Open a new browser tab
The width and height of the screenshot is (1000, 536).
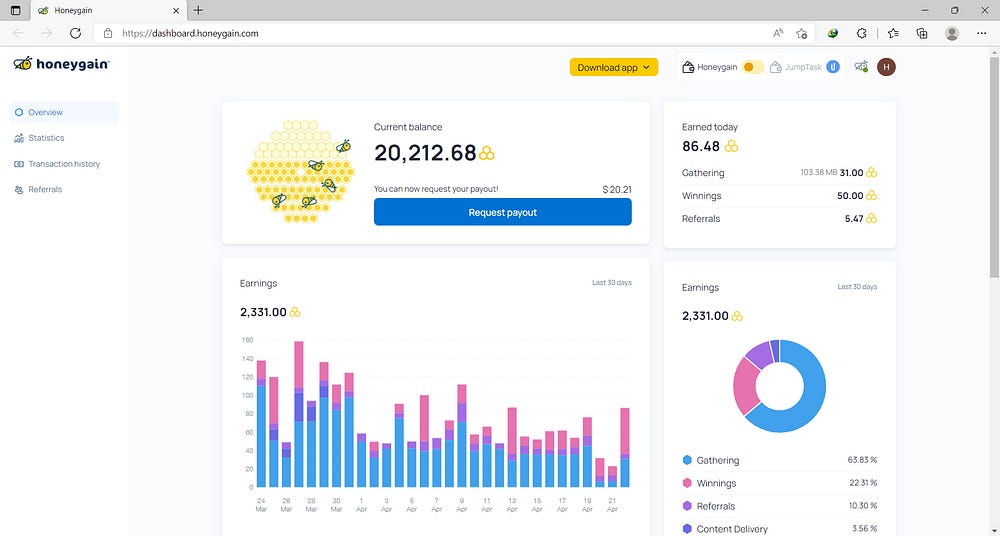pyautogui.click(x=198, y=10)
